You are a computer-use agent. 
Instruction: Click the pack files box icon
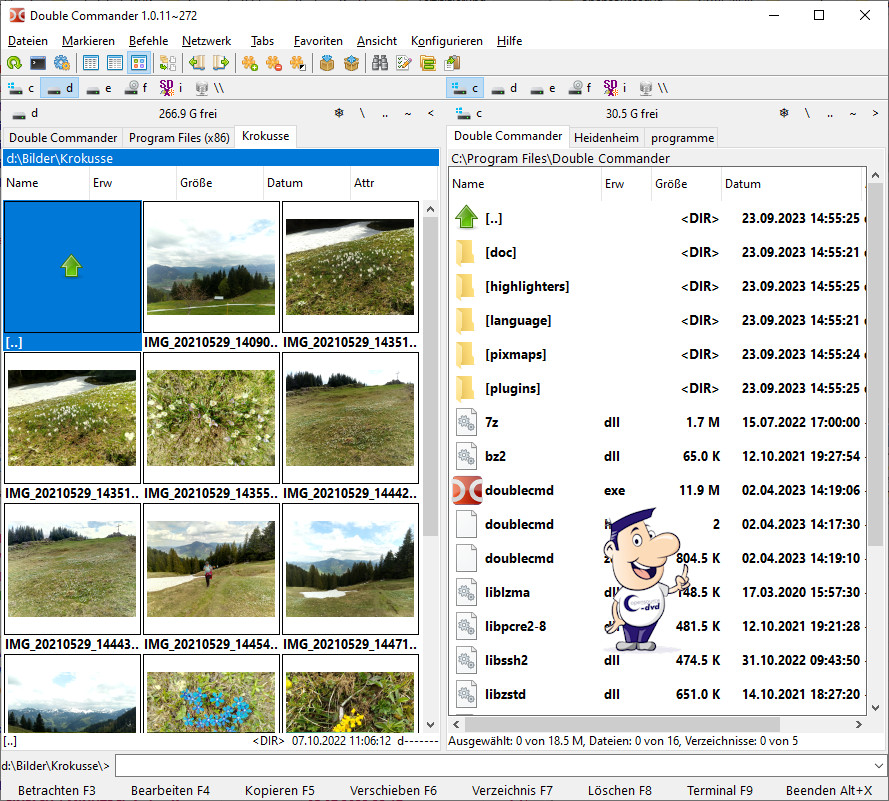[x=326, y=63]
